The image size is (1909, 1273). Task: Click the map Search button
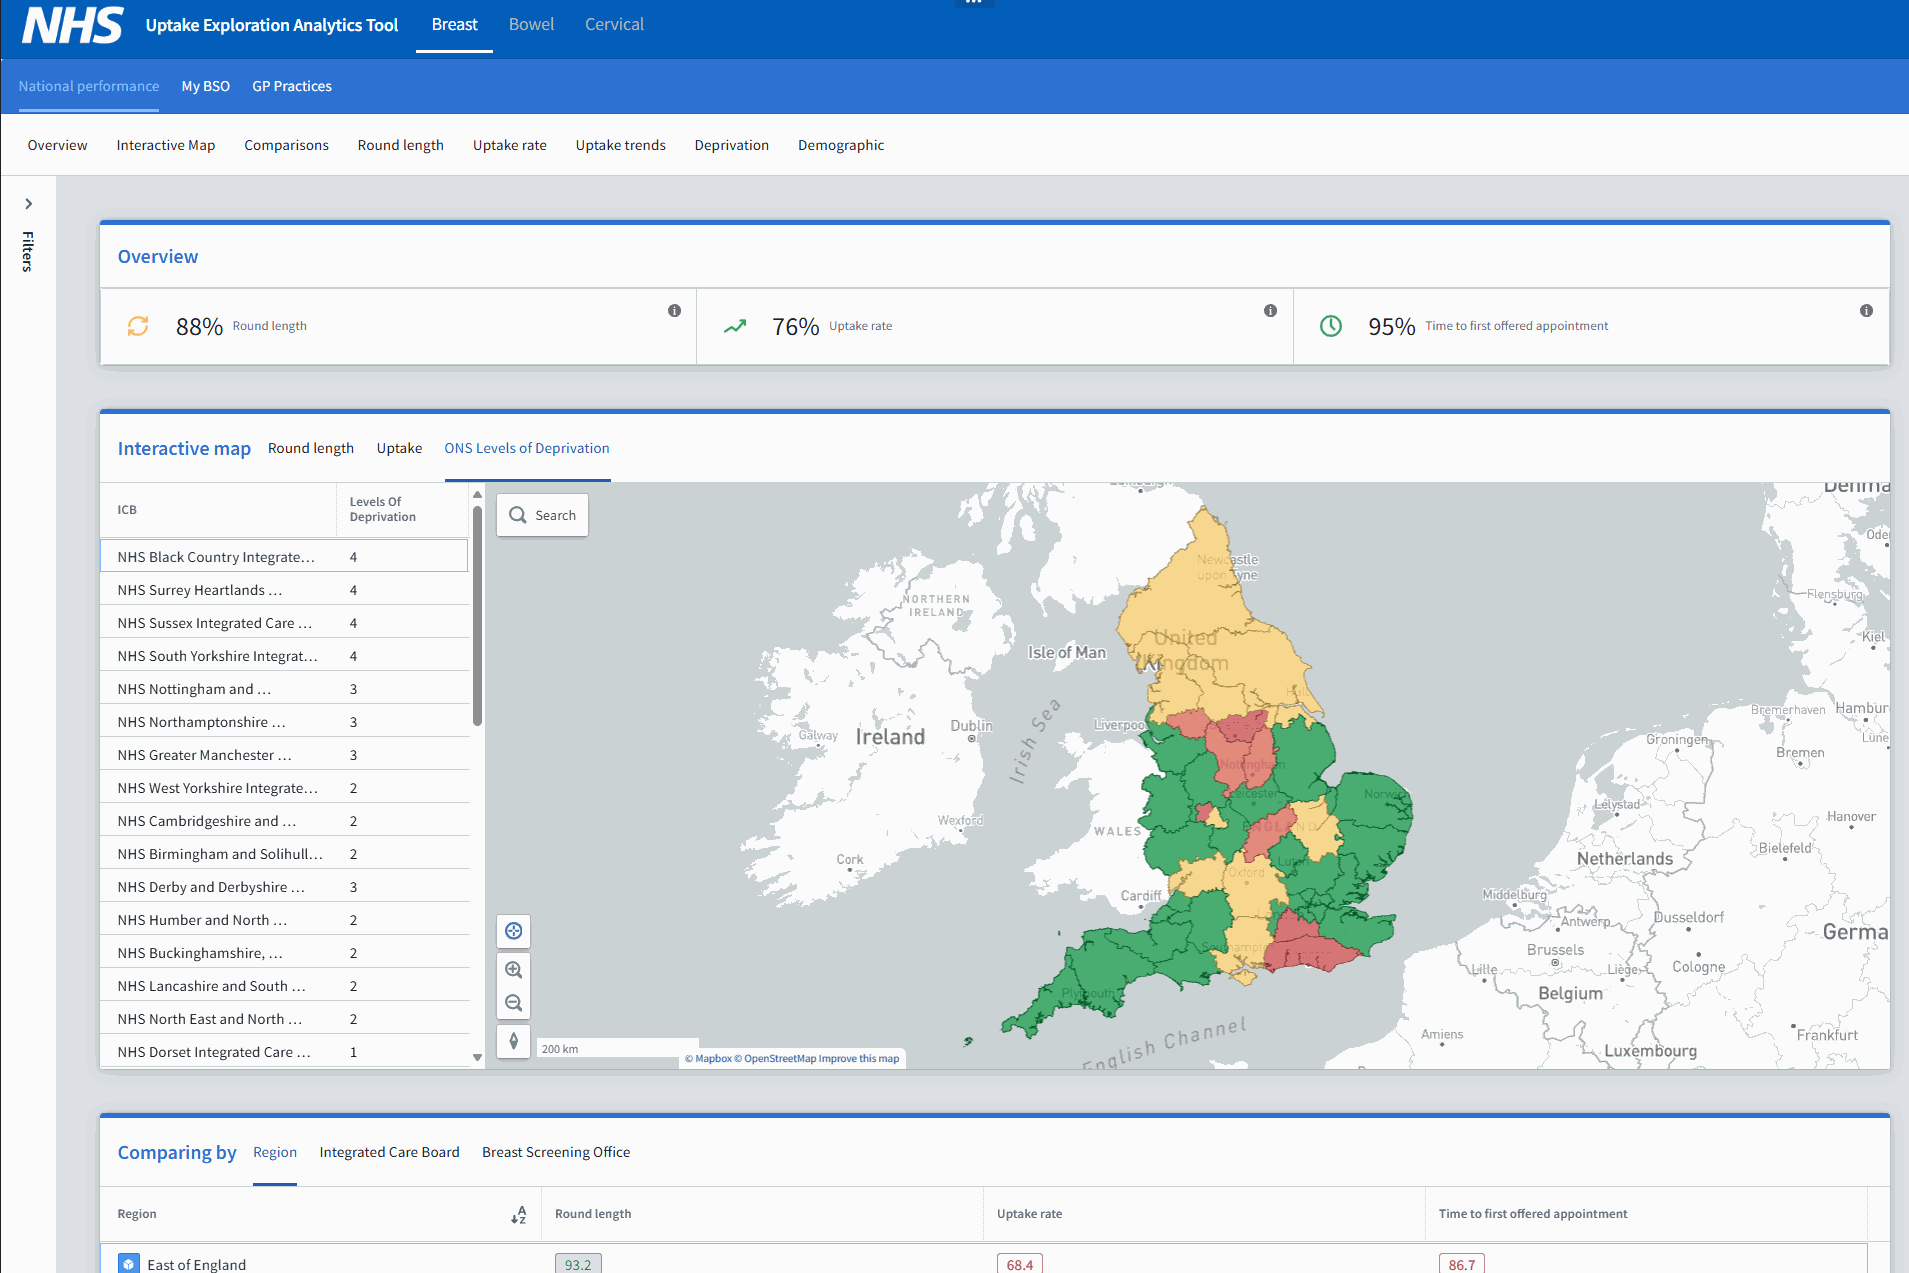[543, 515]
